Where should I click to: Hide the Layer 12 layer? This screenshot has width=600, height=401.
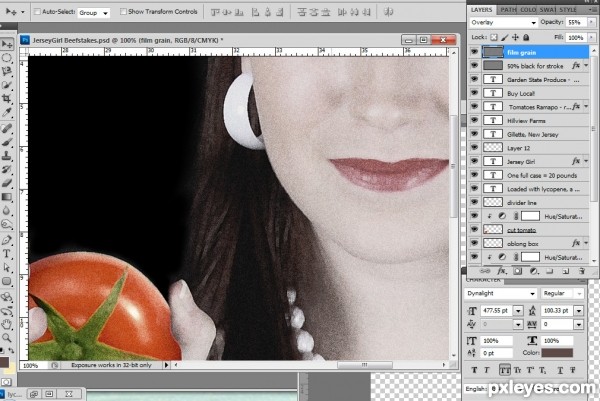click(x=474, y=147)
